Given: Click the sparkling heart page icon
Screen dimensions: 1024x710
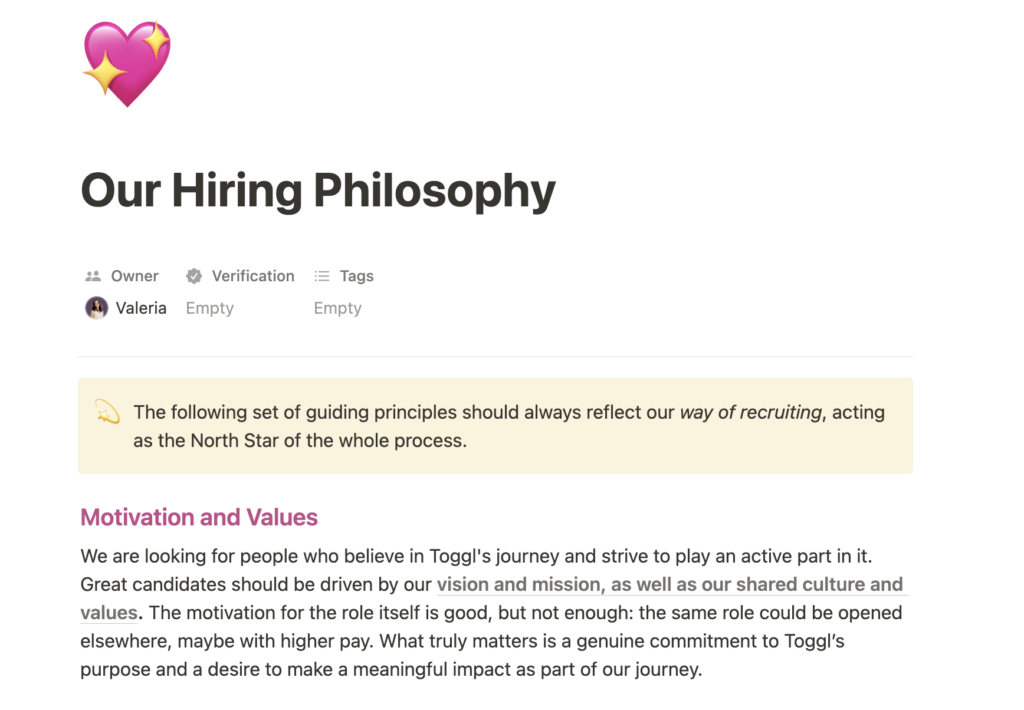Looking at the screenshot, I should [127, 64].
